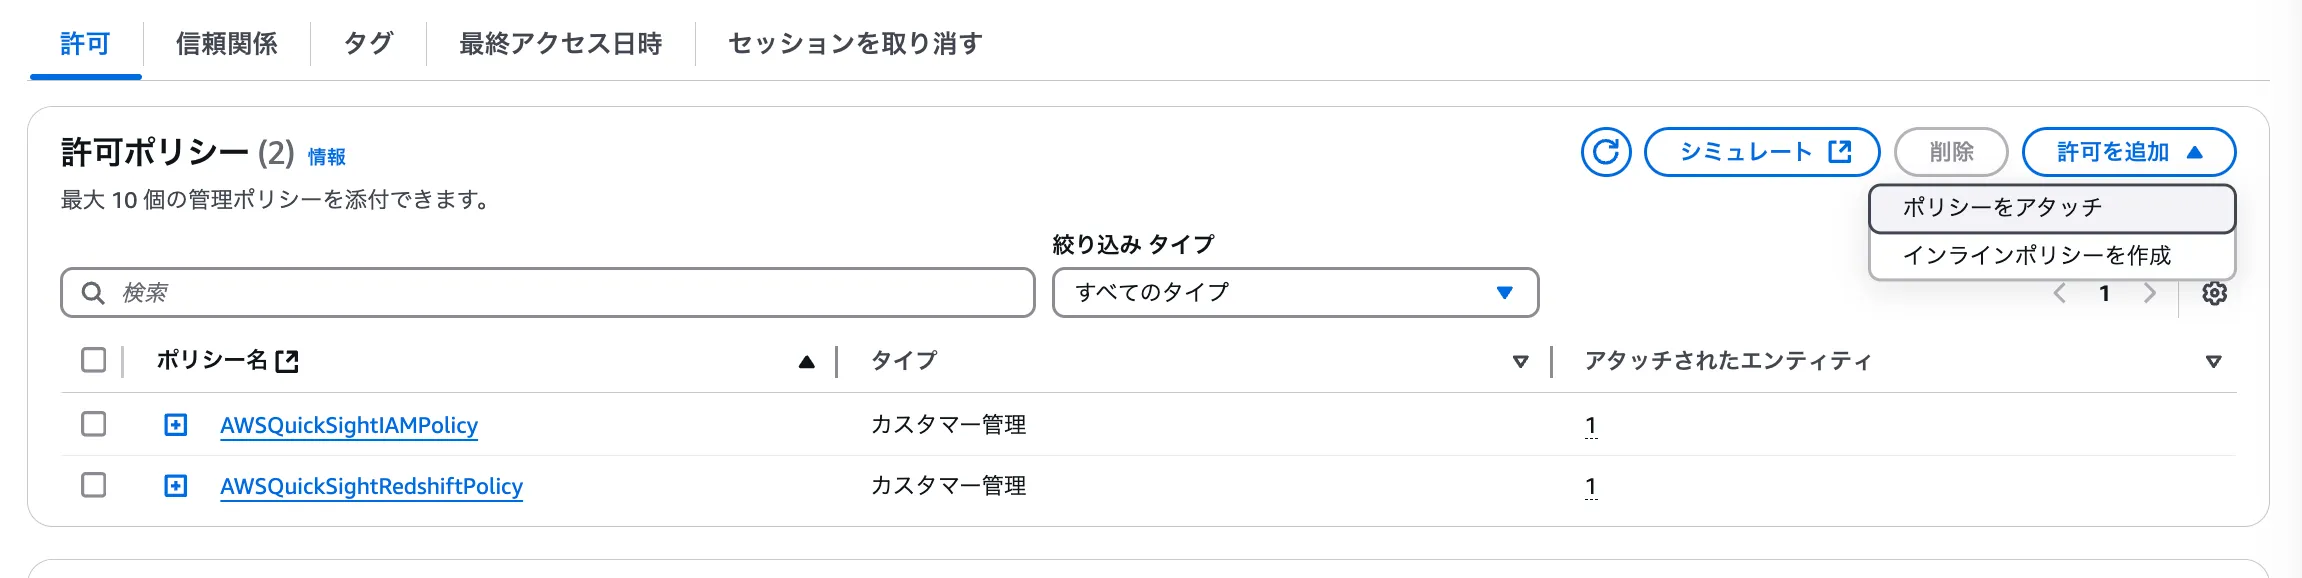
Task: Sort by ポリシー名 ascending arrow
Action: (x=806, y=362)
